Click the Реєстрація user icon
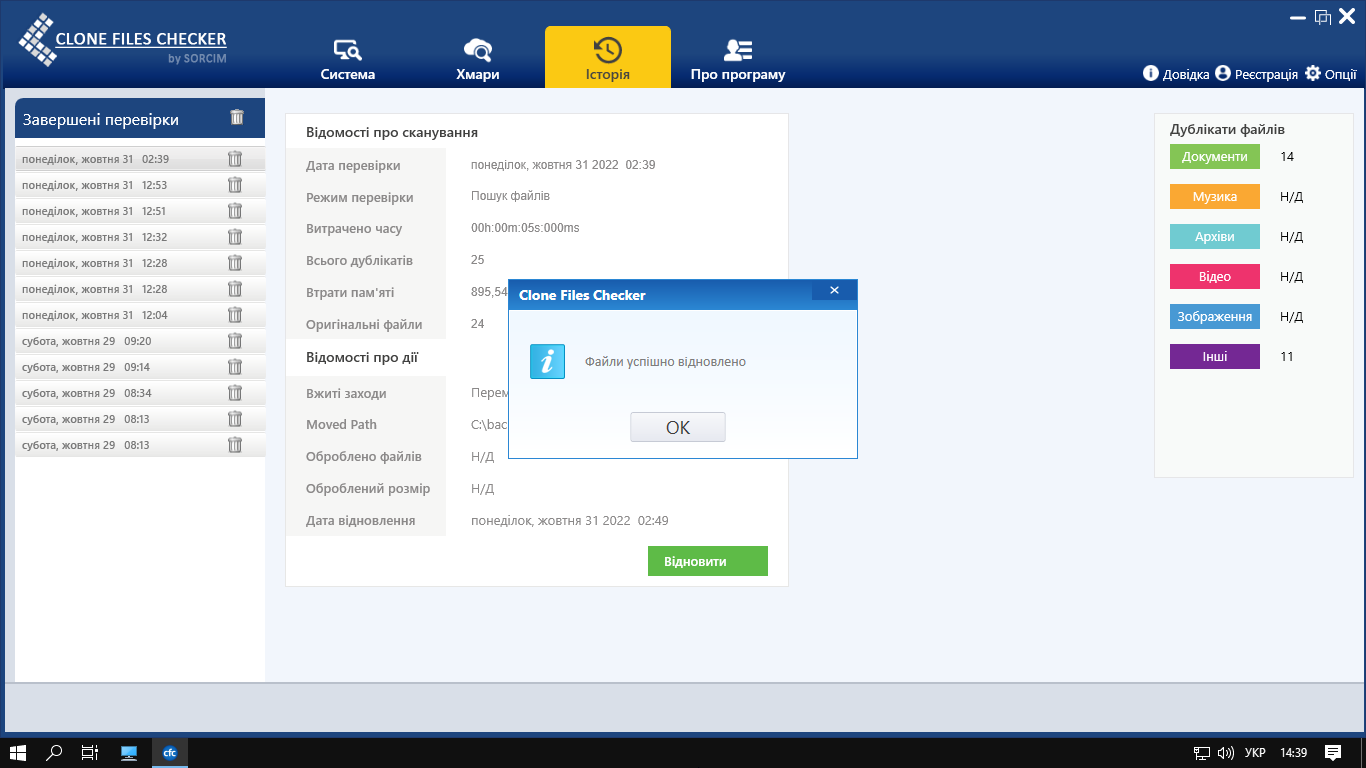The width and height of the screenshot is (1366, 768). 1222,74
